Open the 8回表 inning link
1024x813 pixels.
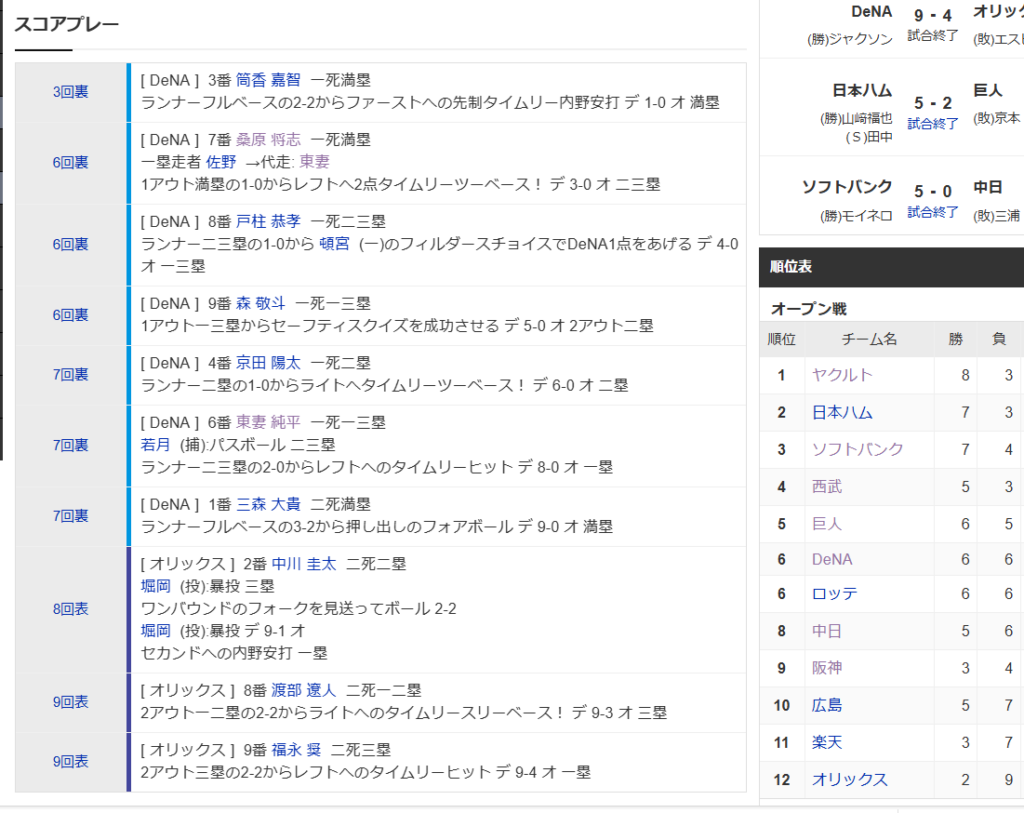(x=71, y=609)
